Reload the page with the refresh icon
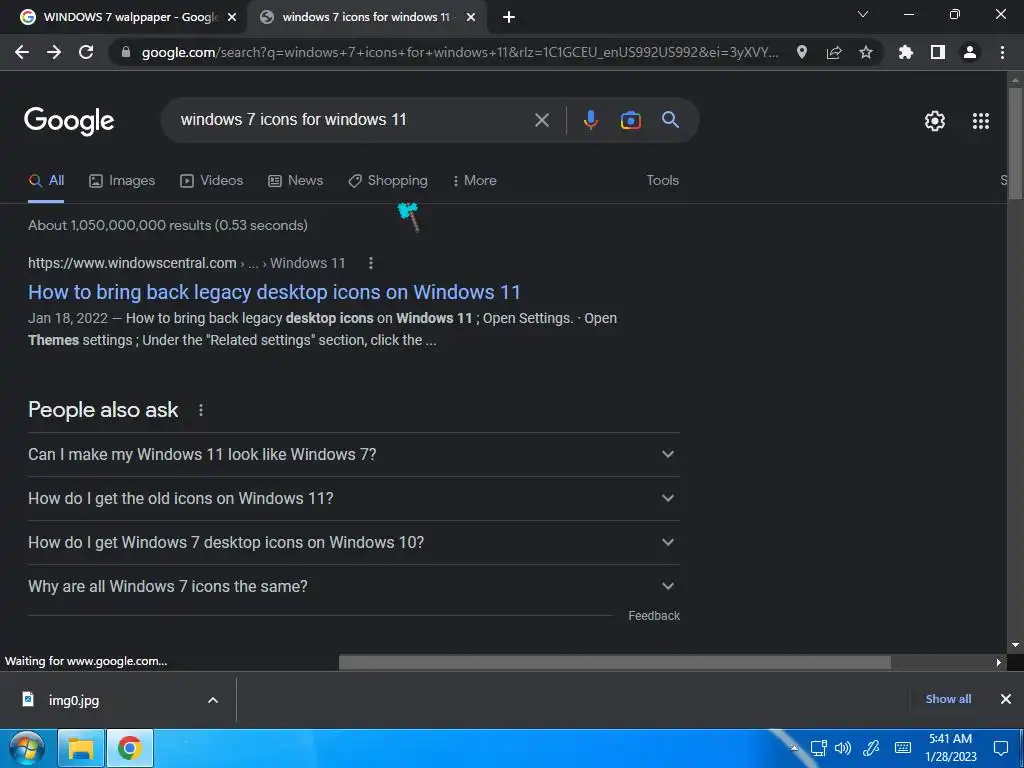The height and width of the screenshot is (768, 1024). (x=86, y=52)
